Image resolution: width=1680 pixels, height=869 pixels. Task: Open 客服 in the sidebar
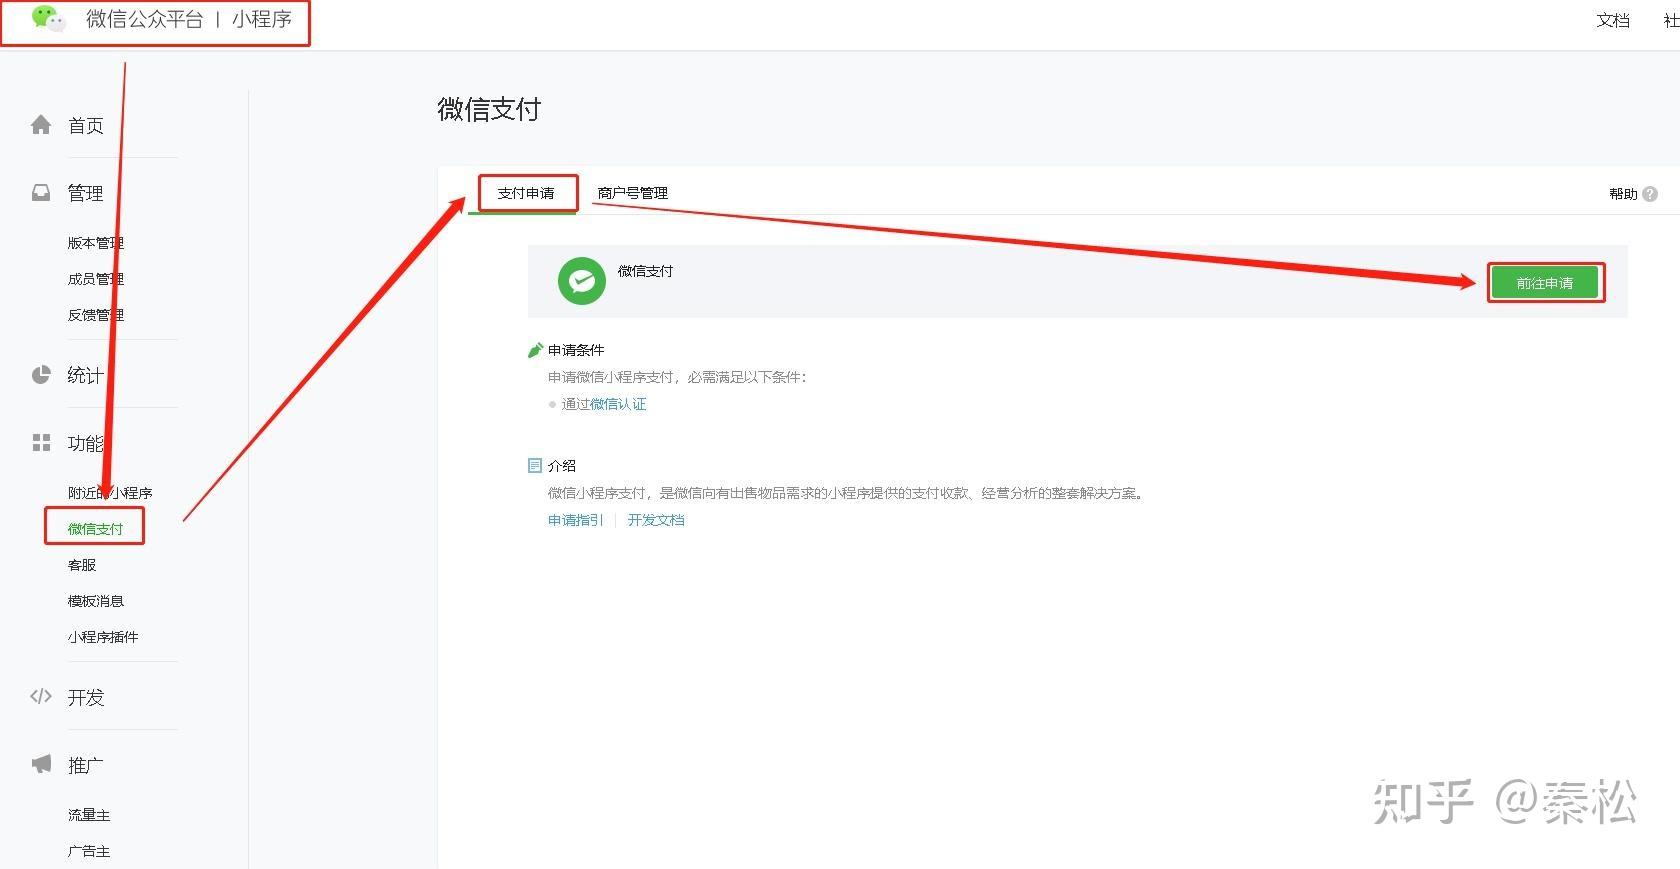tap(82, 565)
